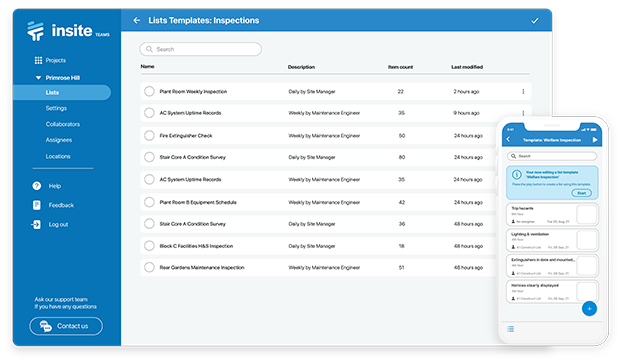Open the Projects sidebar item

coord(56,60)
